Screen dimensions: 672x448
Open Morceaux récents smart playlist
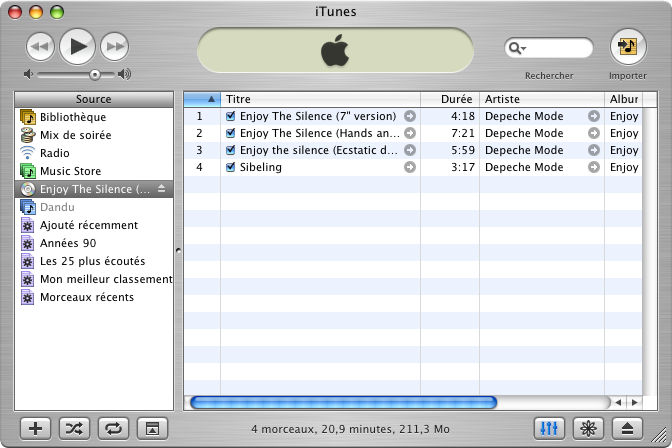coord(94,297)
